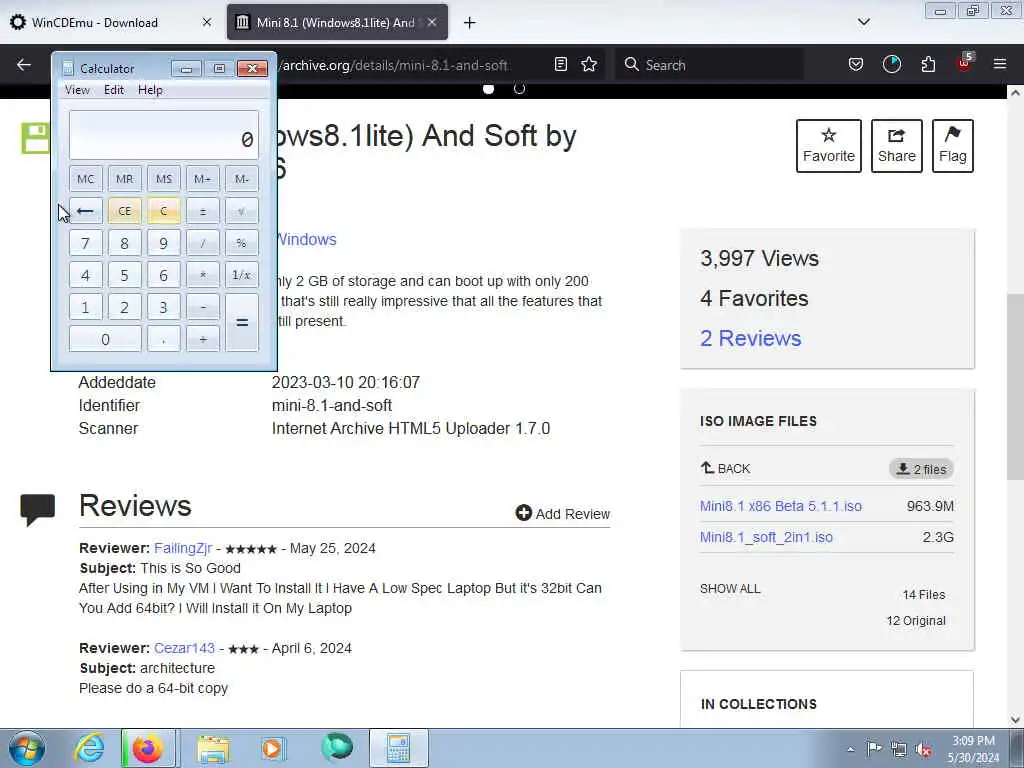Viewport: 1024px width, 768px height.
Task: Click Calculator M+ button
Action: click(202, 179)
